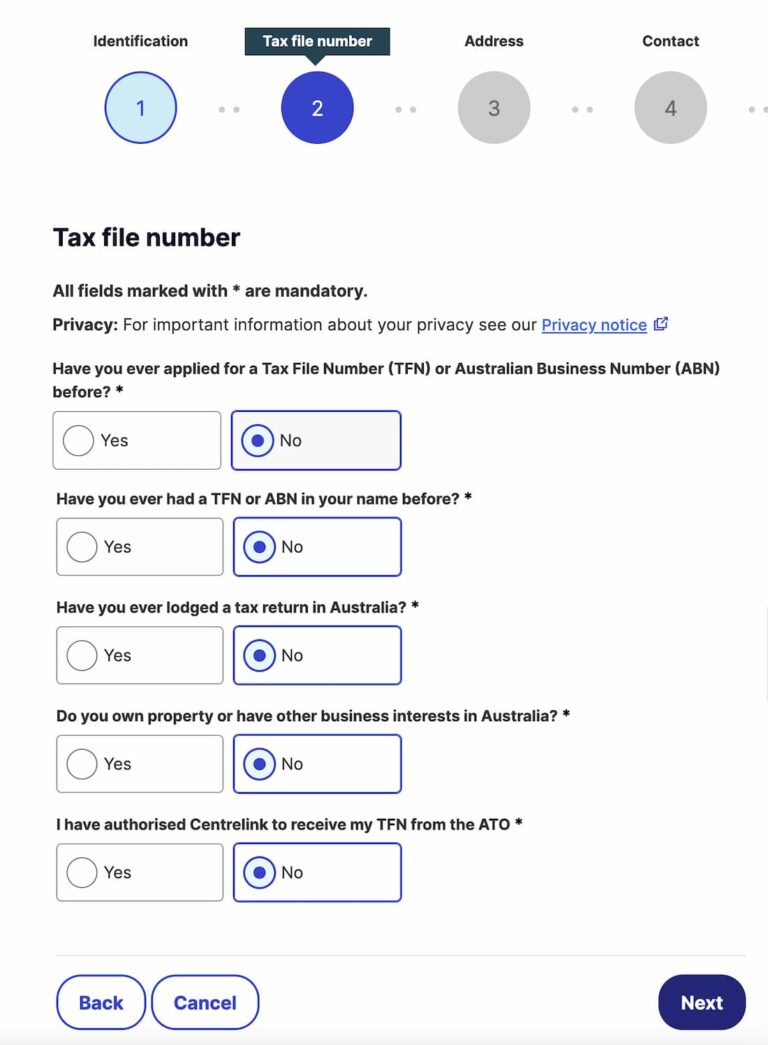
Task: Click the Back button
Action: click(101, 1003)
